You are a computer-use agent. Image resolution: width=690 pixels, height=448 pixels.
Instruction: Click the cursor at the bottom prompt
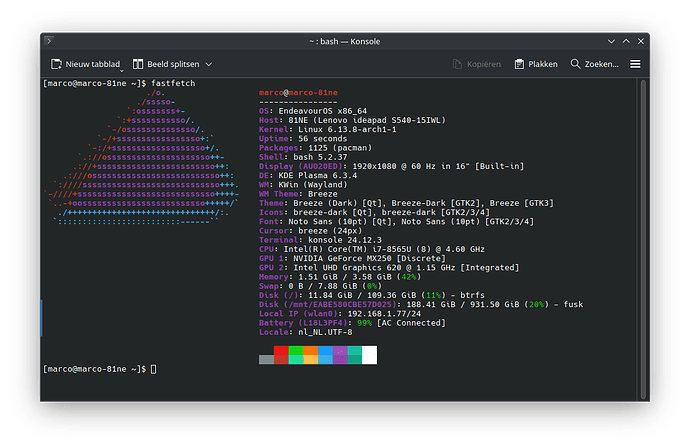click(154, 369)
